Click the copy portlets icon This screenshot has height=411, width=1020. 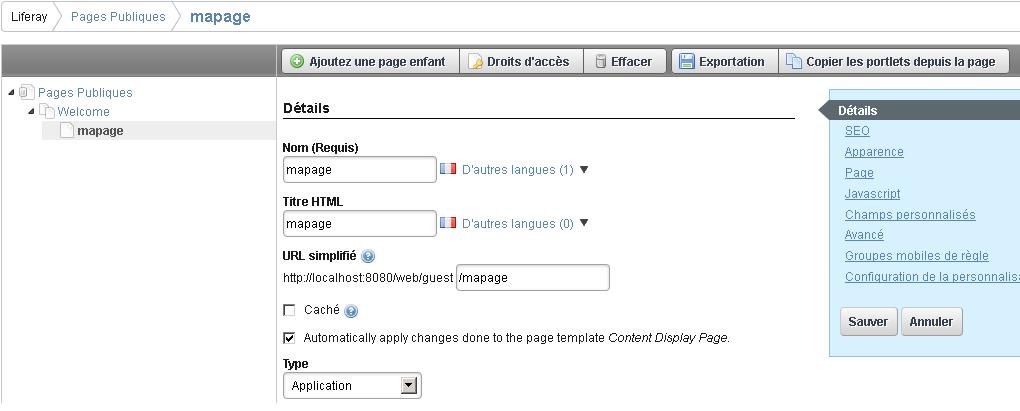[x=794, y=62]
